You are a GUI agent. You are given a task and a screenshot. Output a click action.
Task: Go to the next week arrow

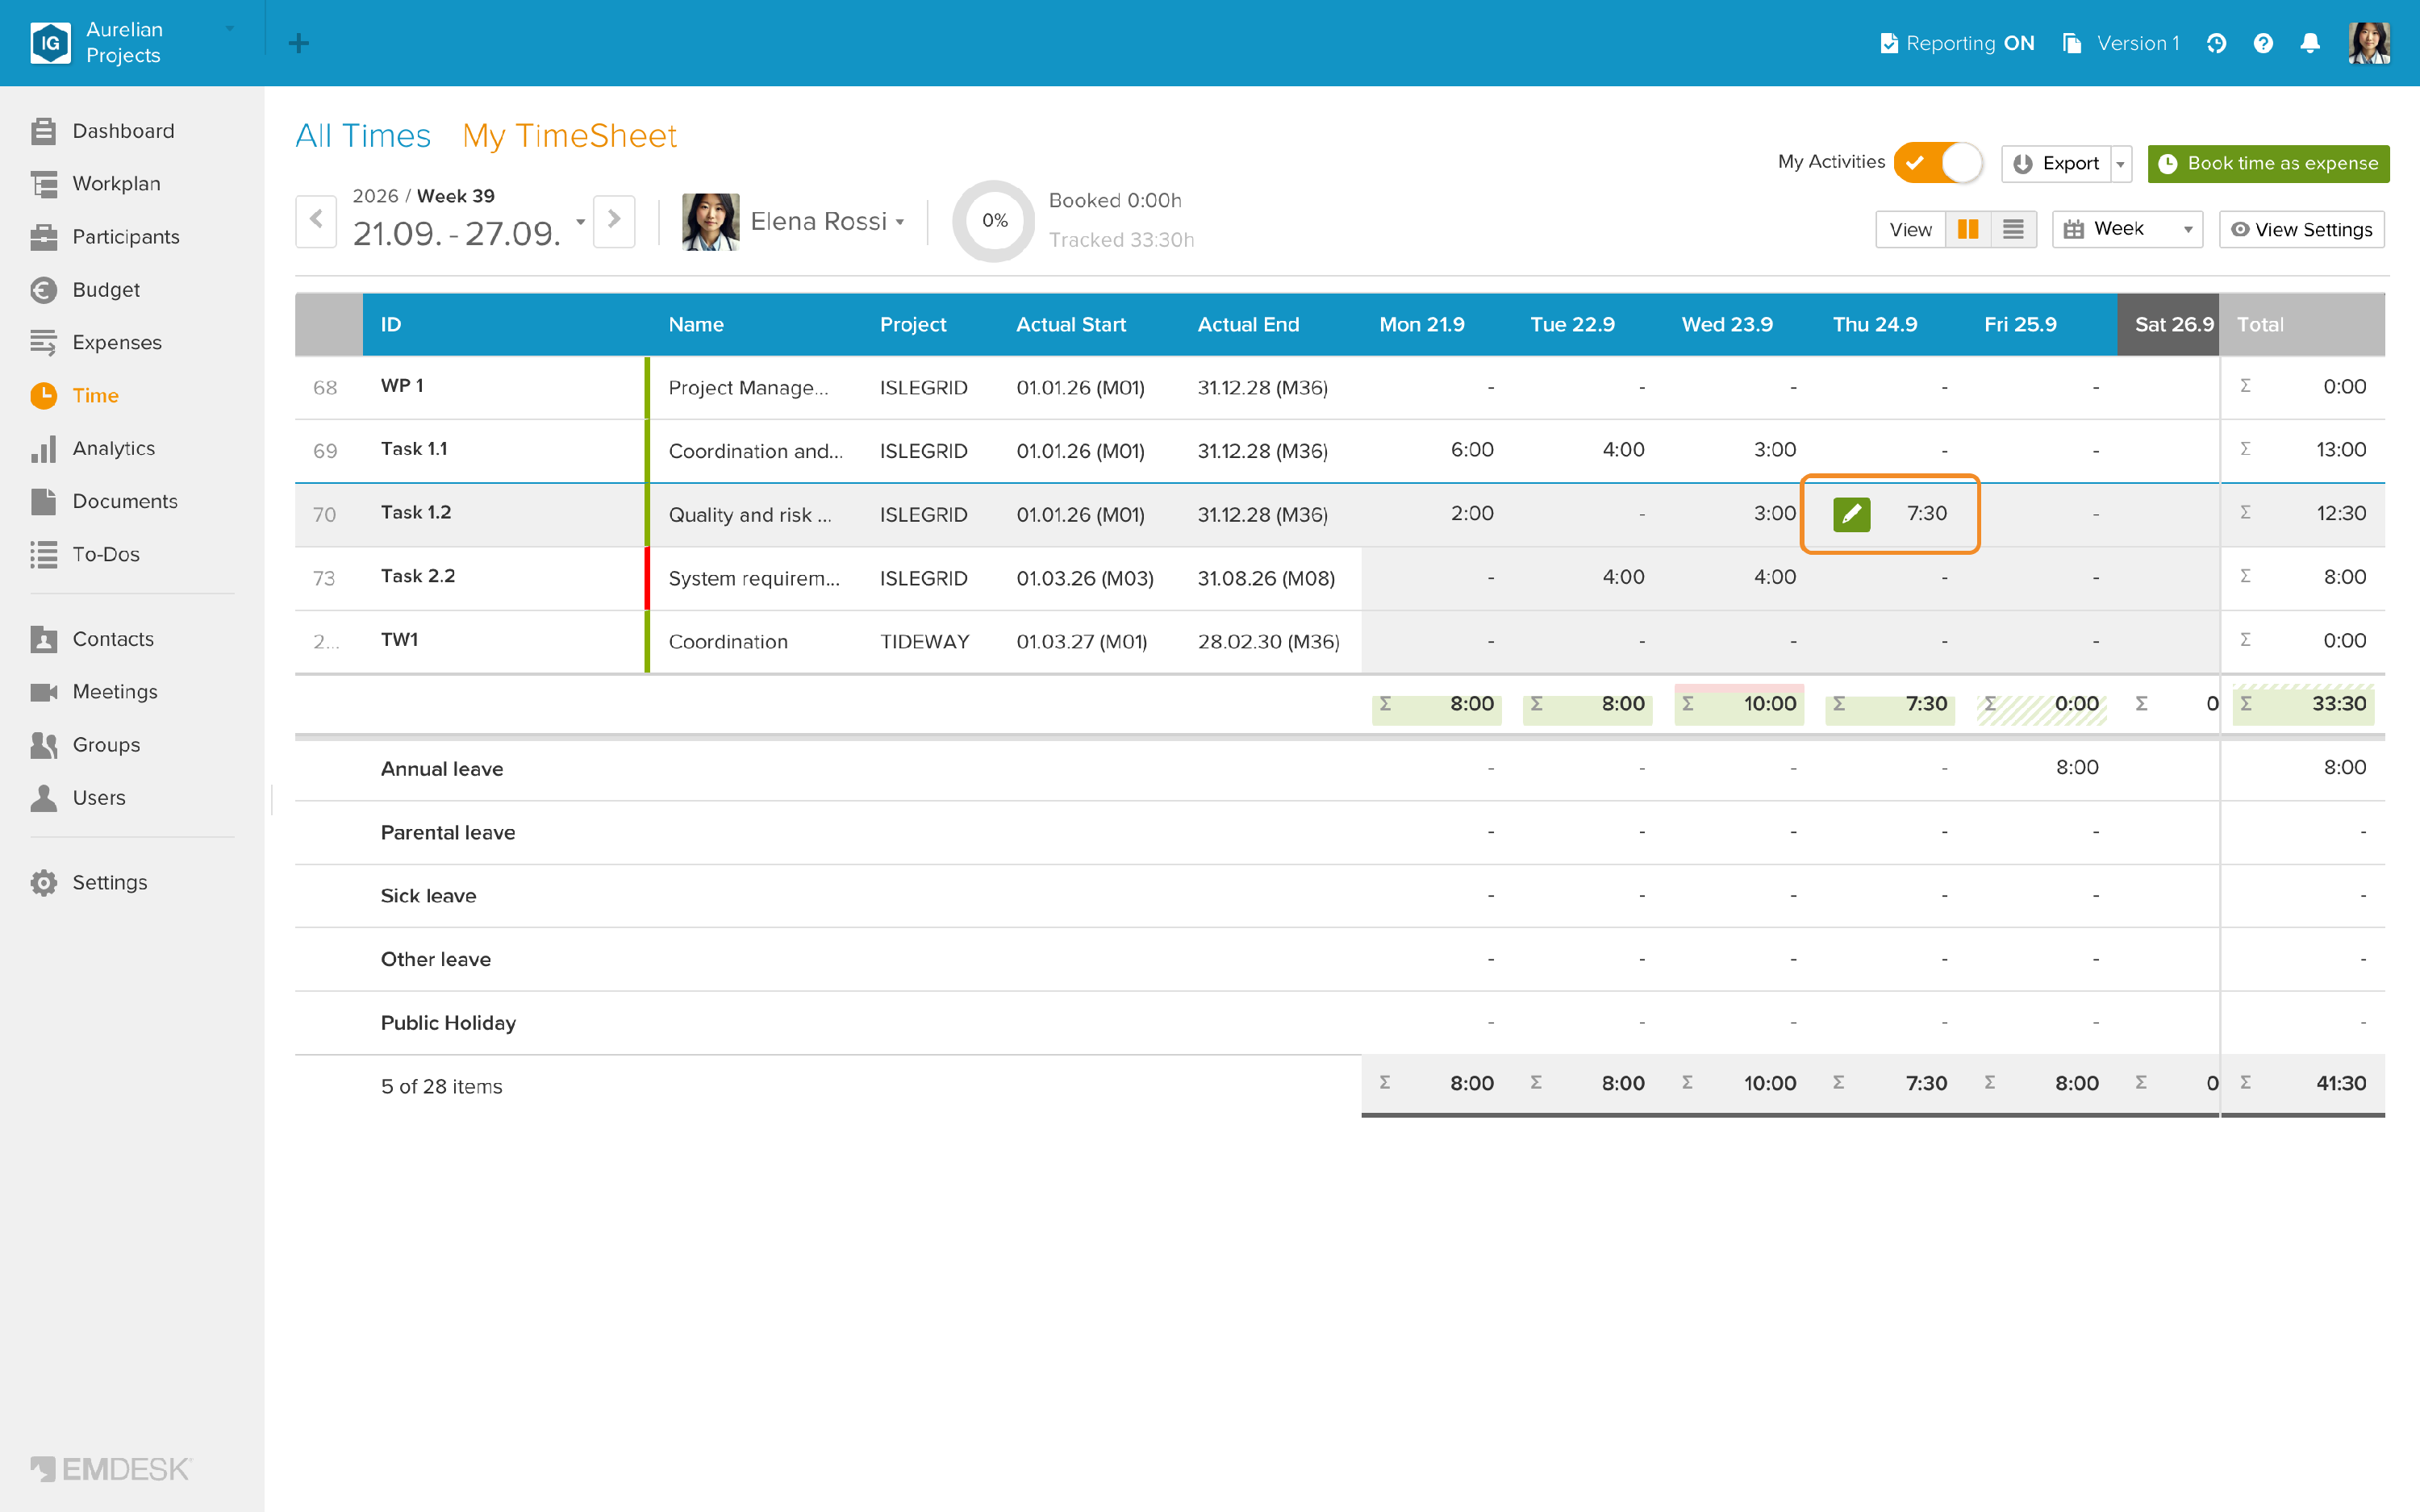(x=614, y=221)
